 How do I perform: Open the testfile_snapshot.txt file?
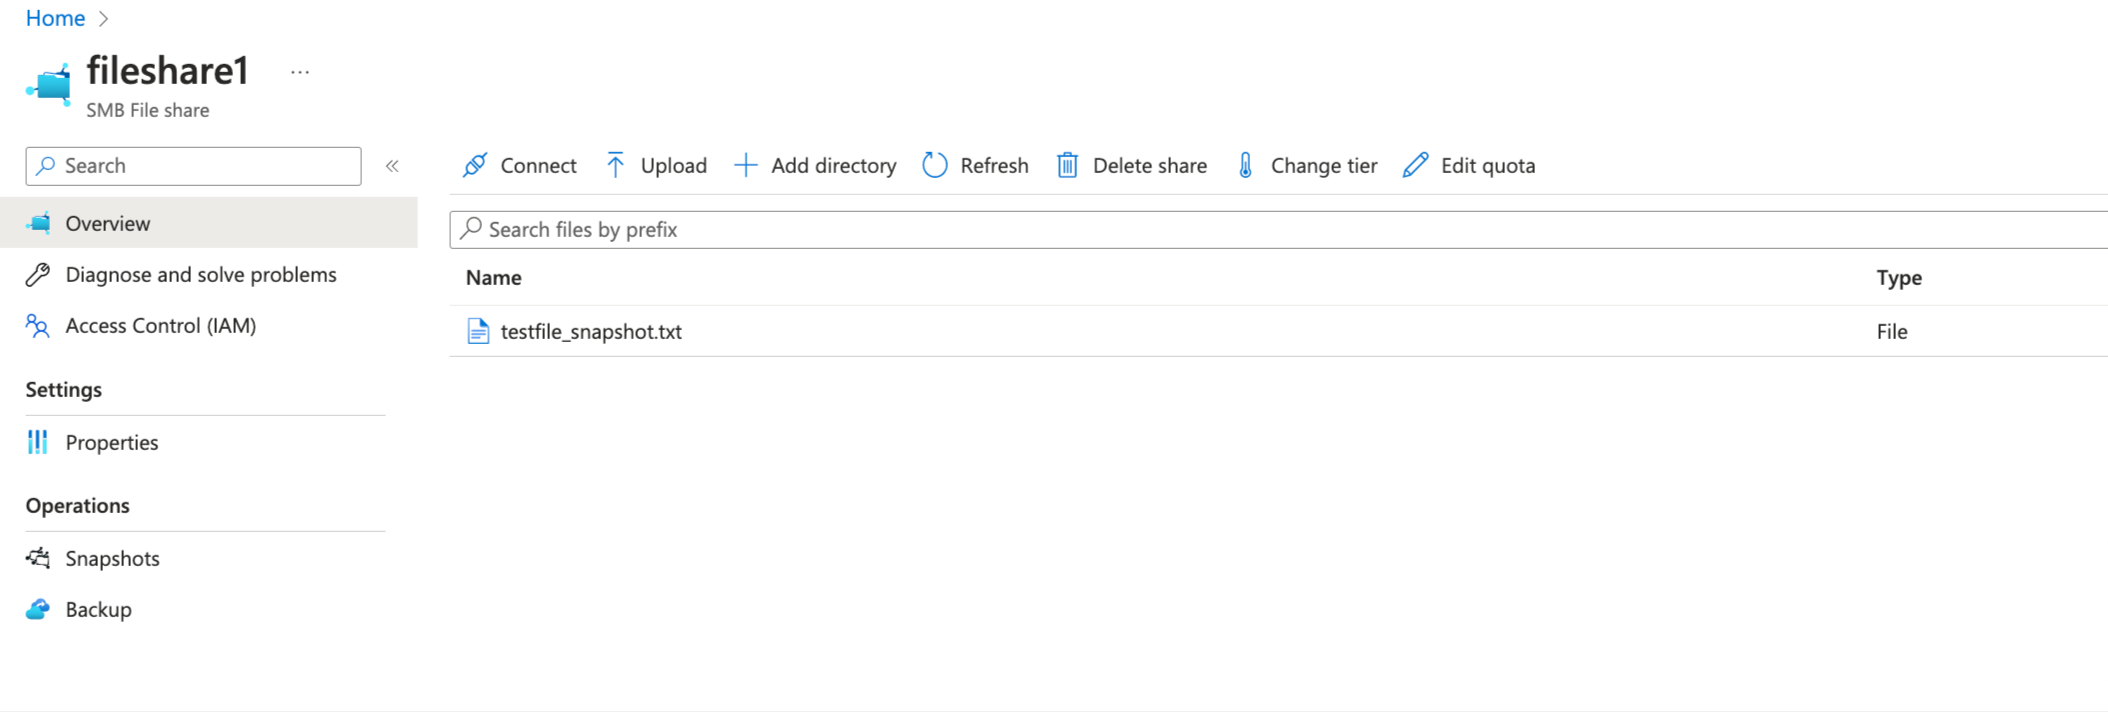click(x=590, y=331)
